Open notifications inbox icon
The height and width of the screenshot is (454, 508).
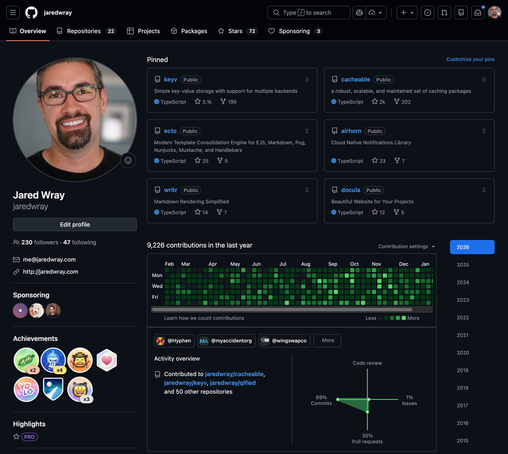(478, 13)
